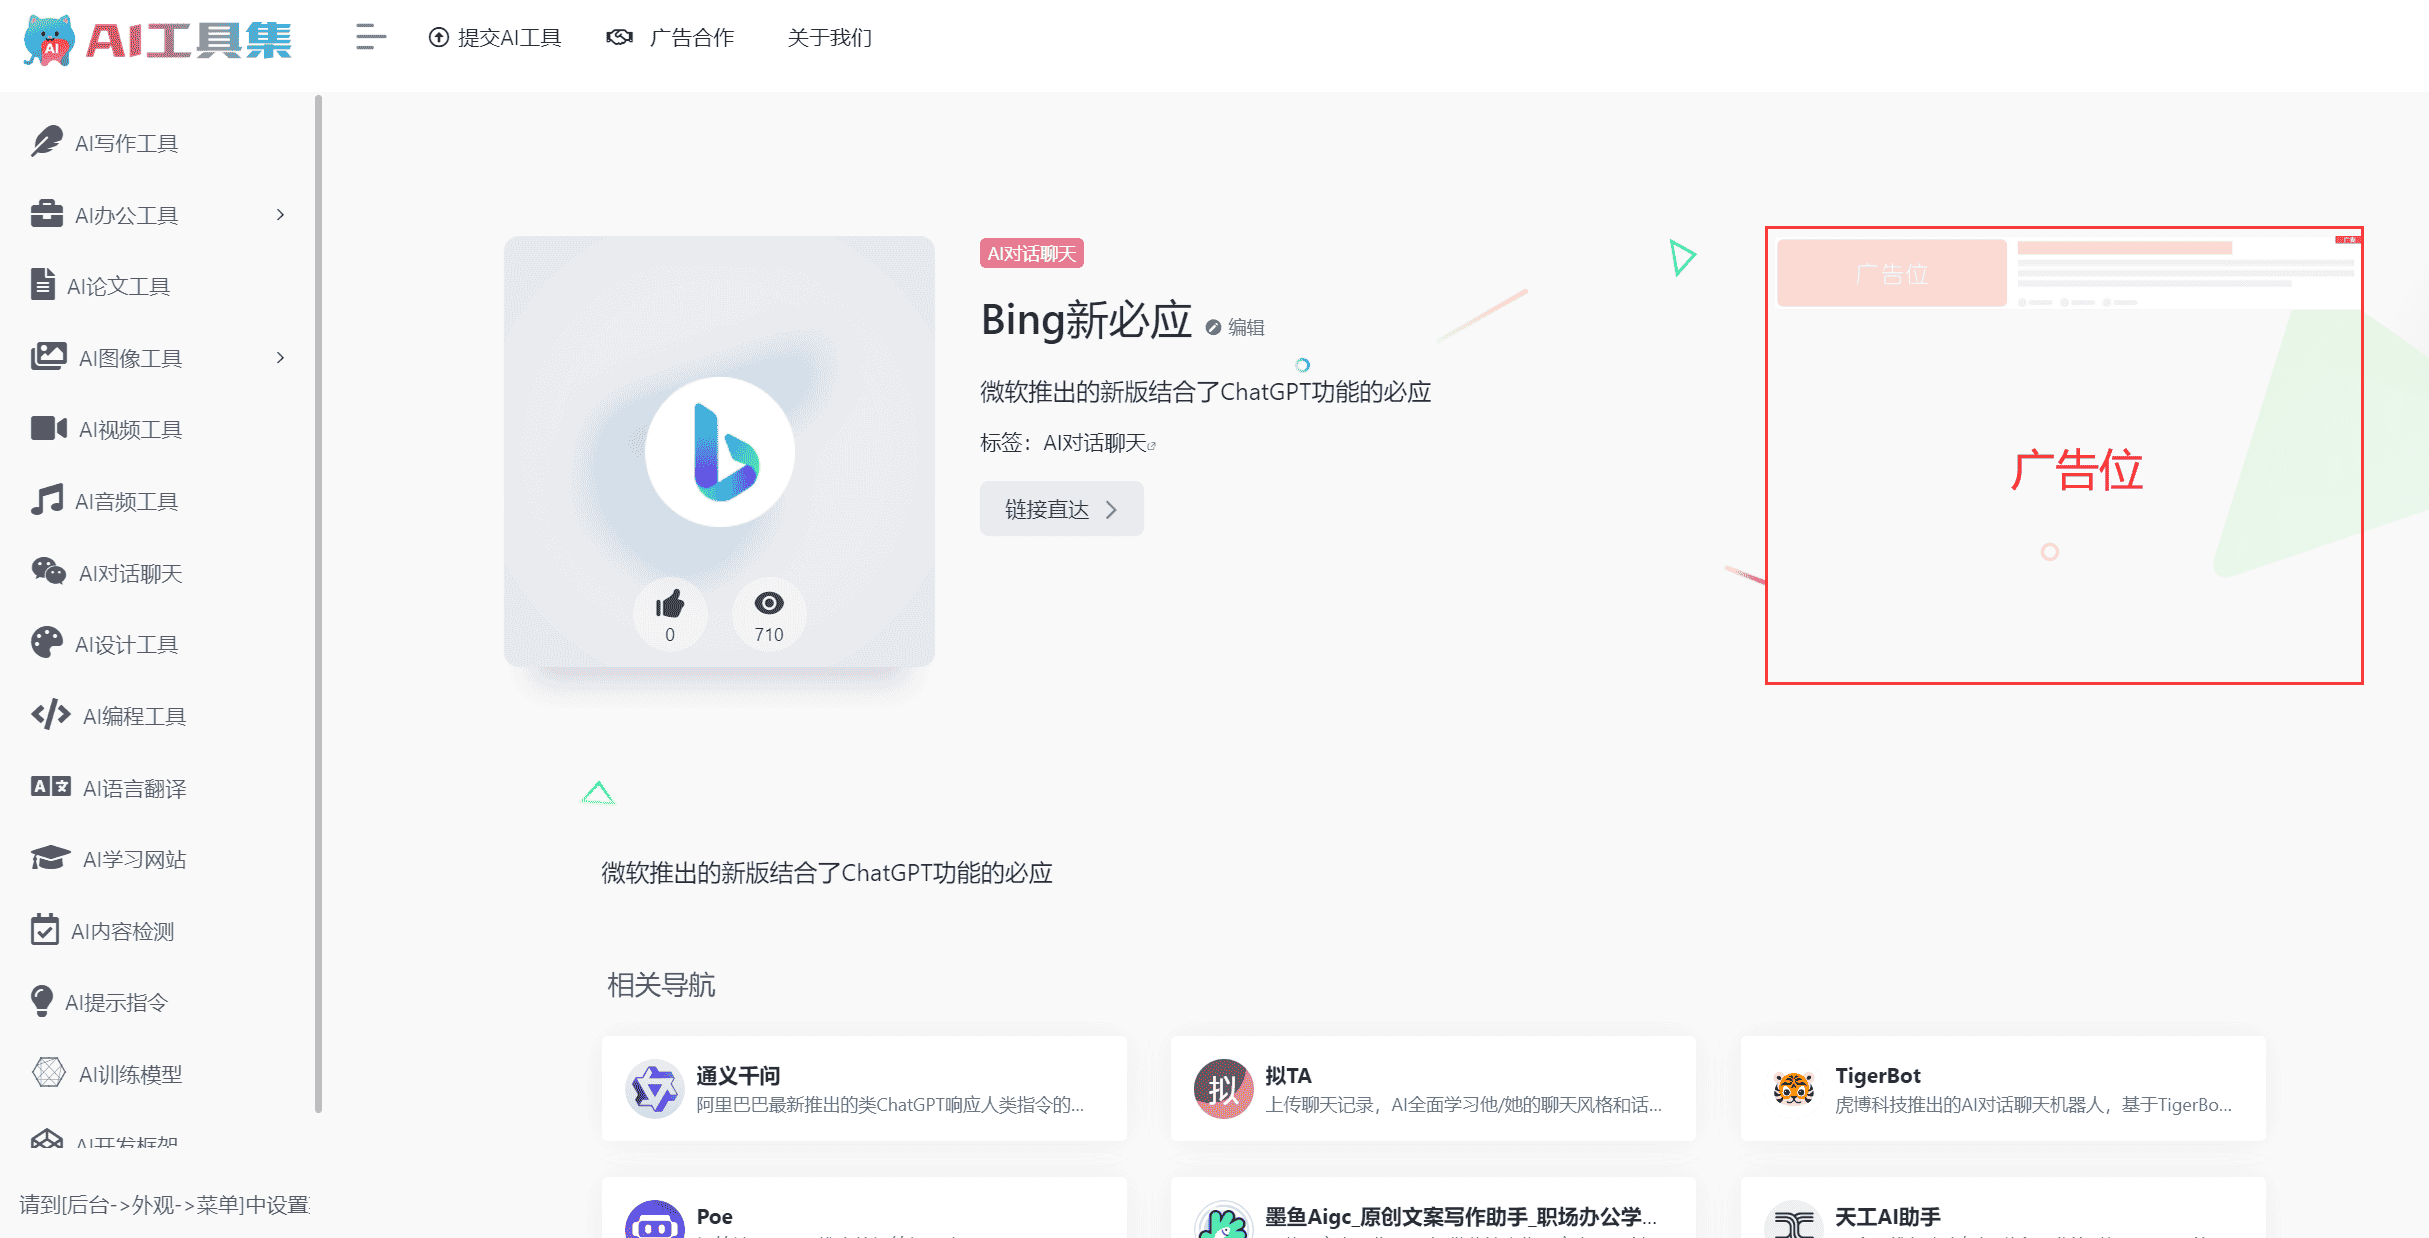
Task: Click the Poe robot logo icon
Action: tap(655, 1220)
